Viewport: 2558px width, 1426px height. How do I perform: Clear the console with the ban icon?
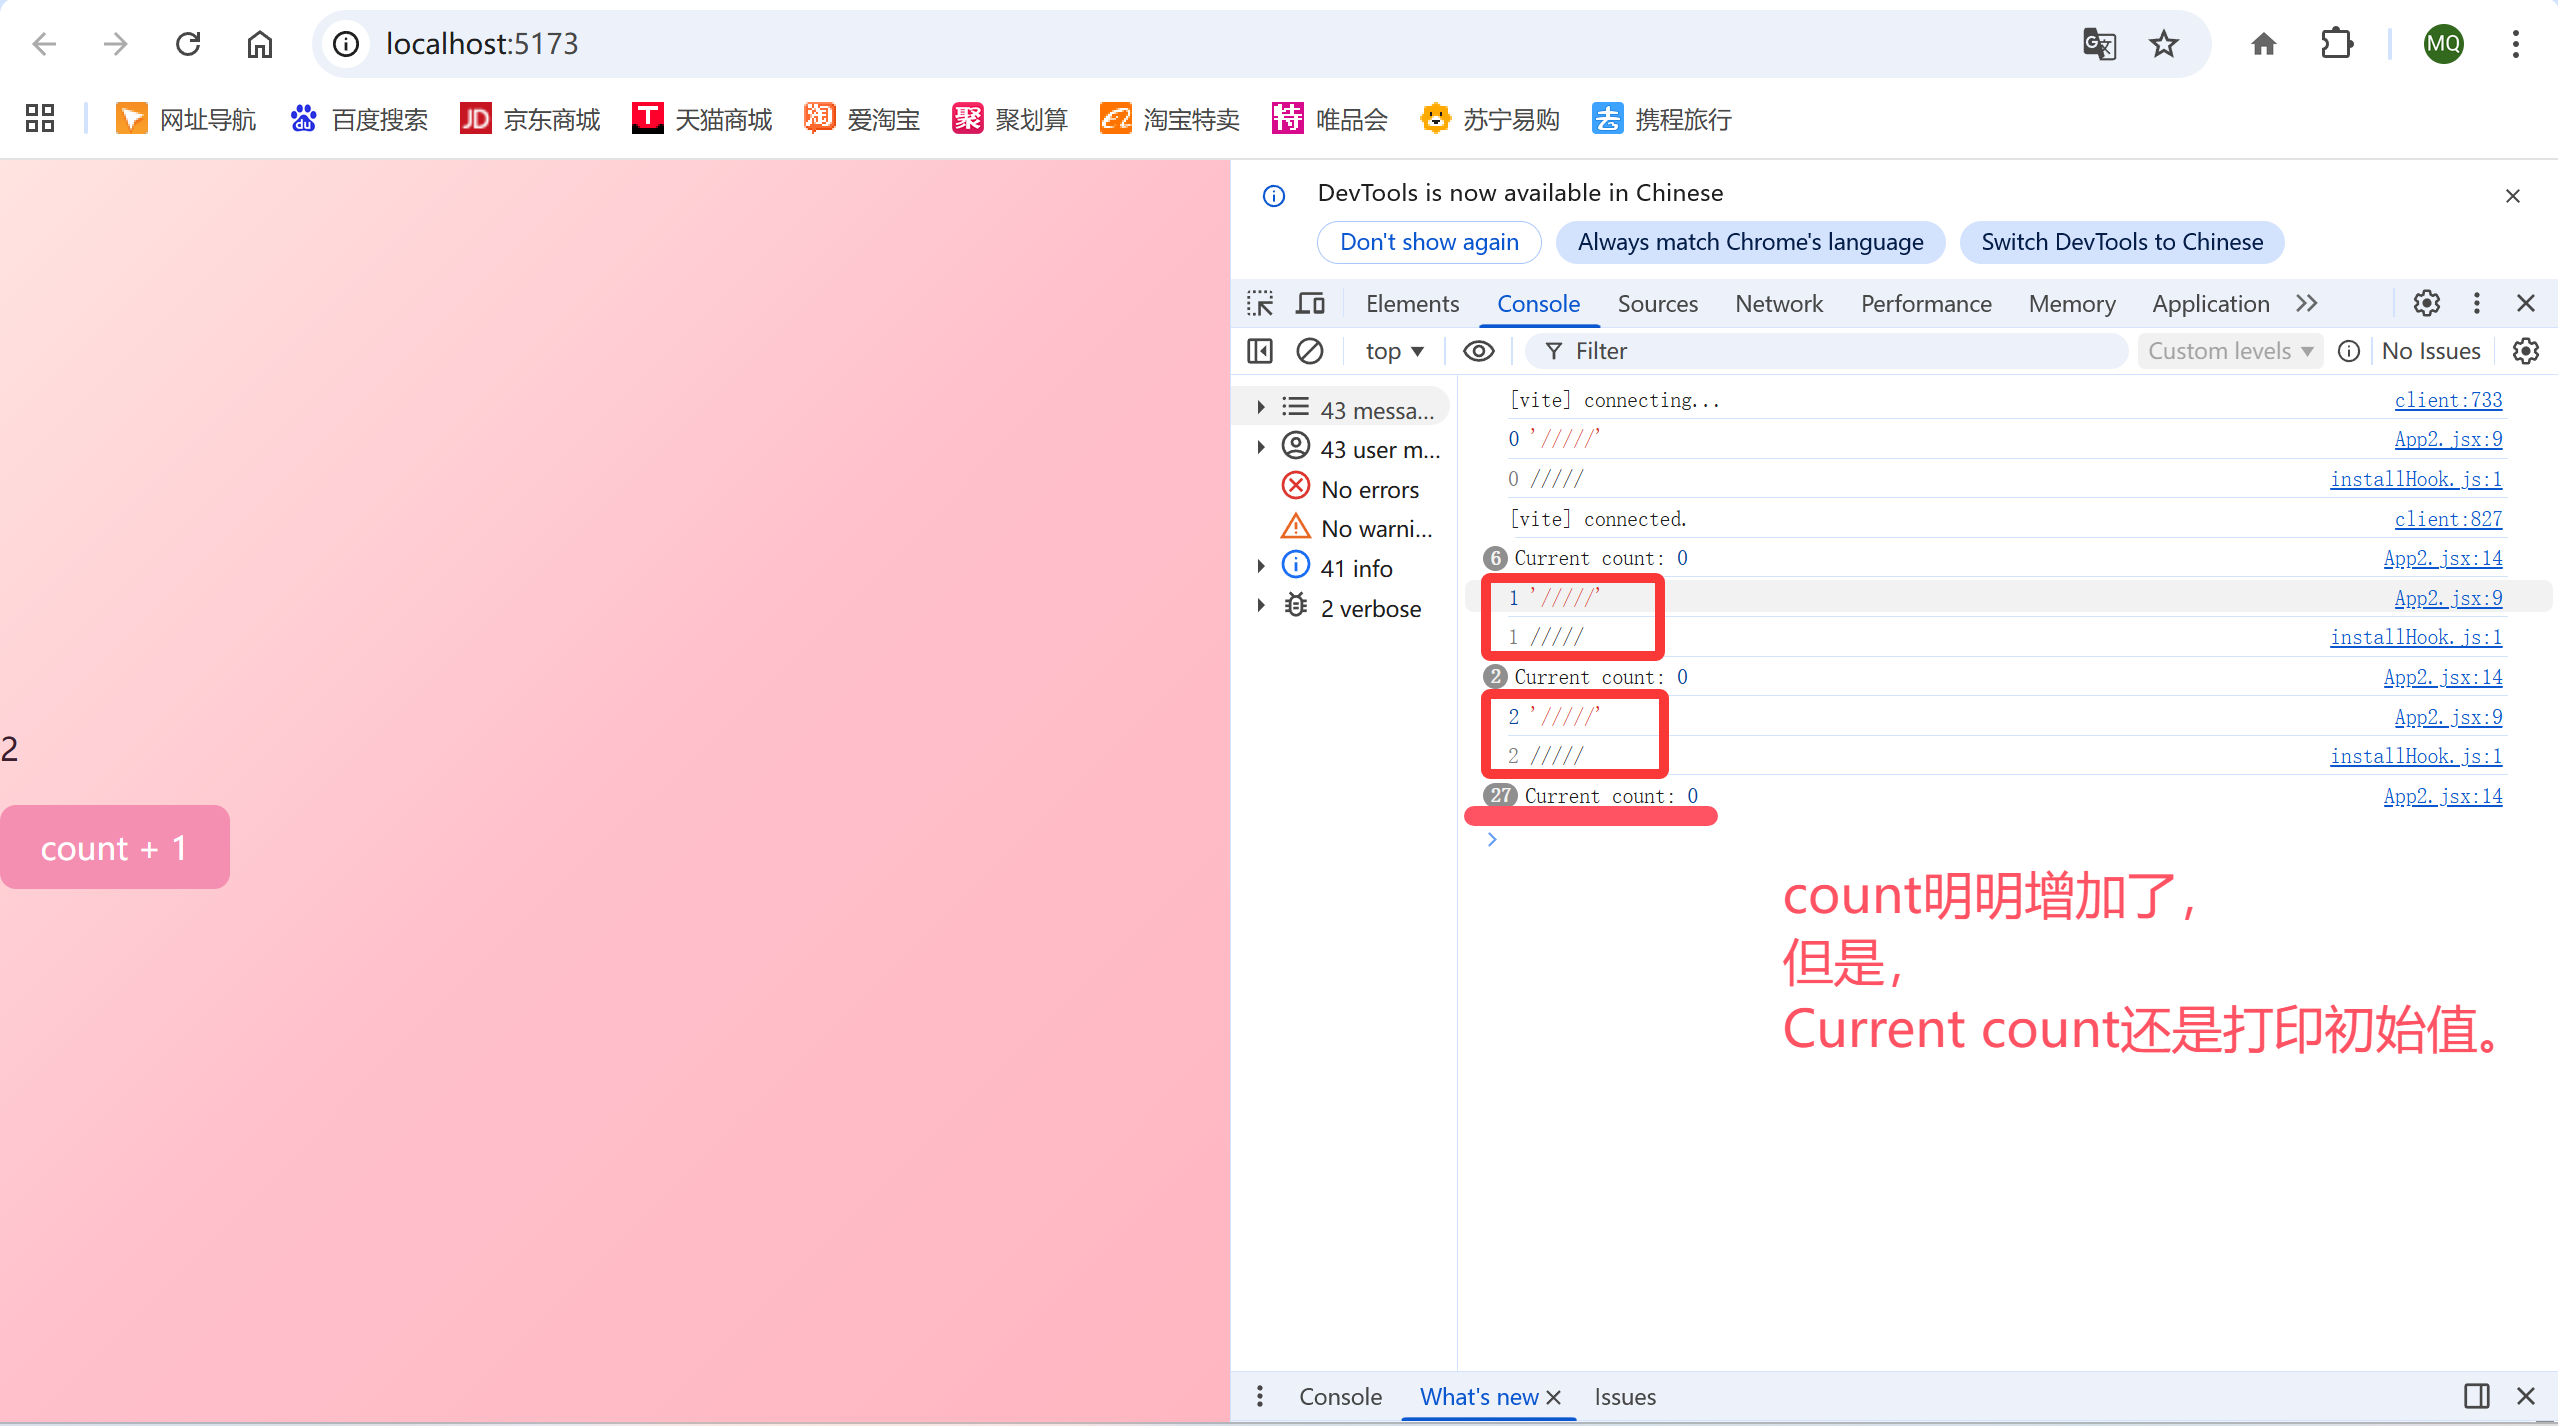[1309, 351]
